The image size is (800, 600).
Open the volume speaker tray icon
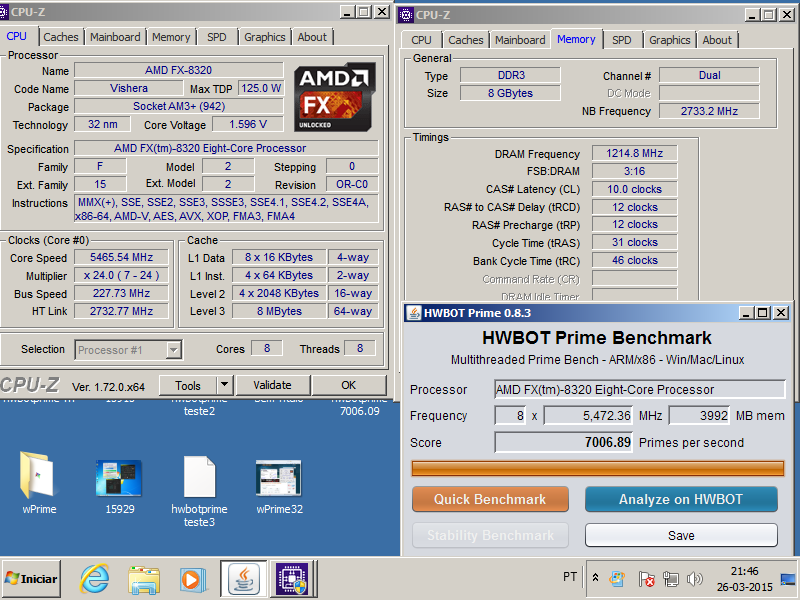click(x=694, y=579)
